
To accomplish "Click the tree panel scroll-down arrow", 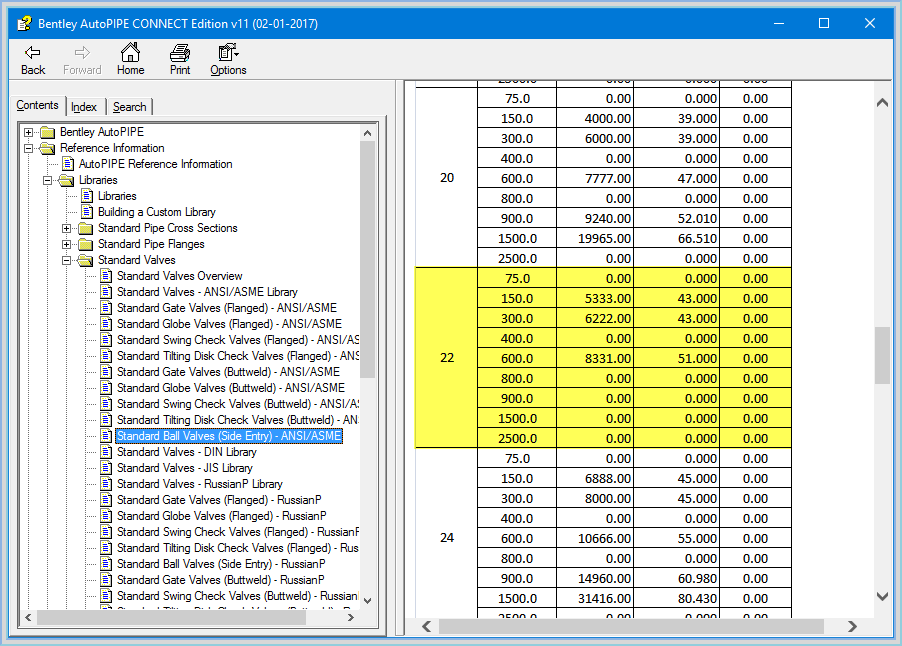I will [x=367, y=600].
